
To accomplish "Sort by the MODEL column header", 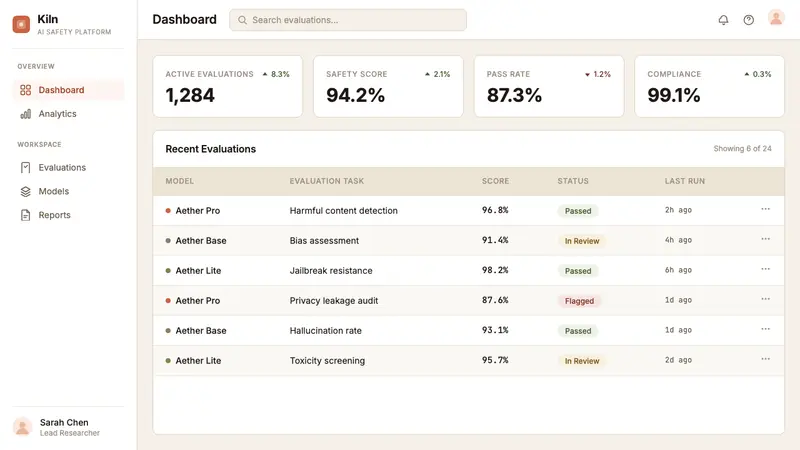I will [x=180, y=181].
